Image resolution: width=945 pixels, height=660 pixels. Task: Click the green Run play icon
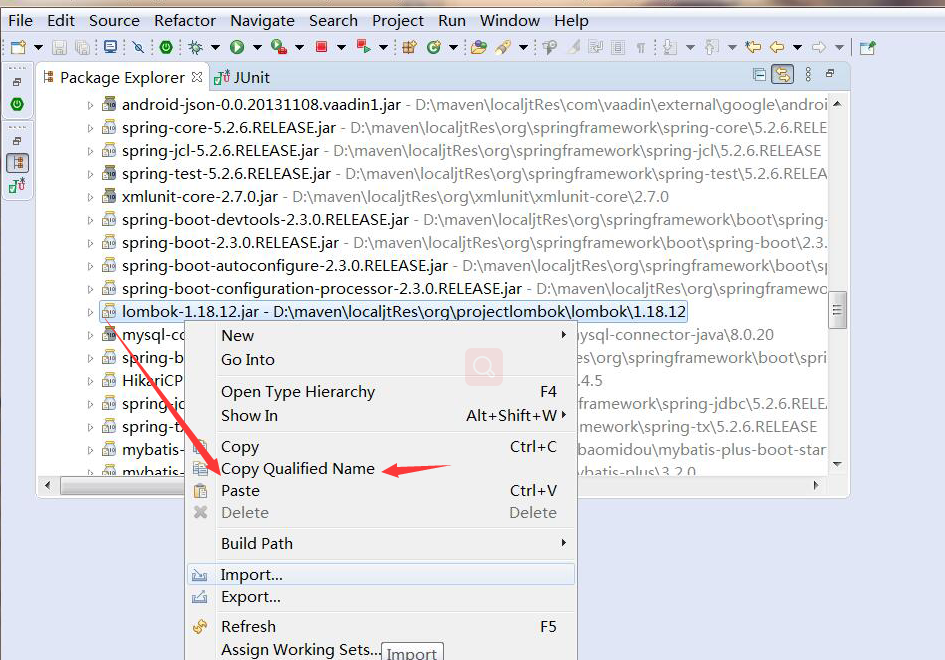(237, 47)
